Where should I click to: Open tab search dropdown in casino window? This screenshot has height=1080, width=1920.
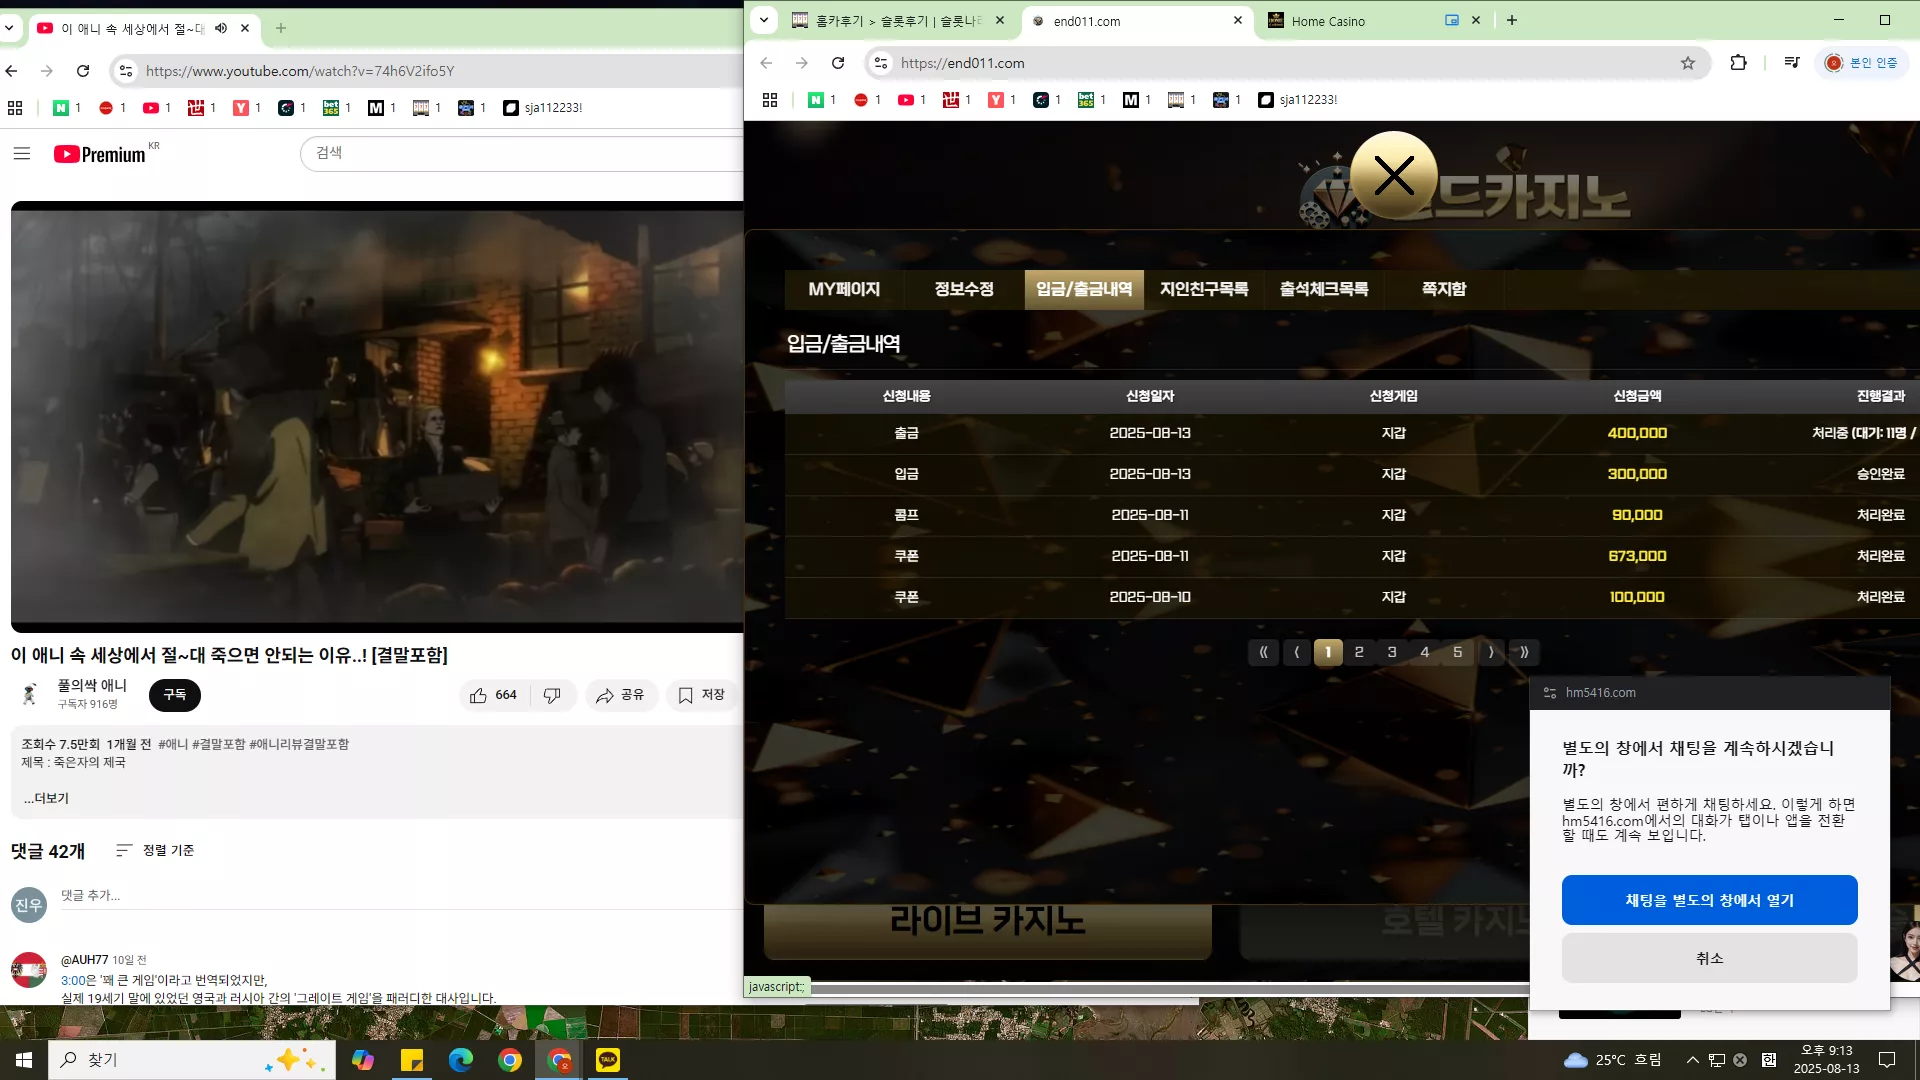point(764,20)
